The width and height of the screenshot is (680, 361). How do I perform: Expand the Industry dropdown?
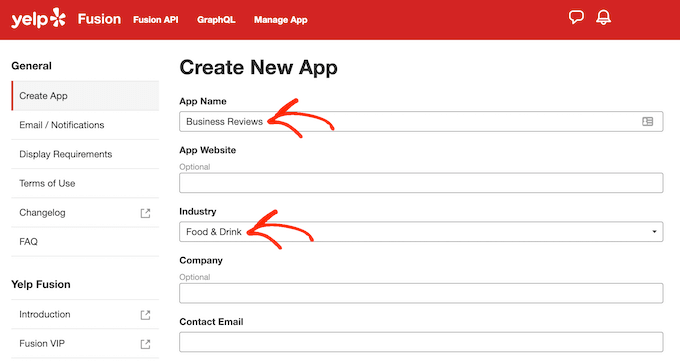(x=421, y=232)
